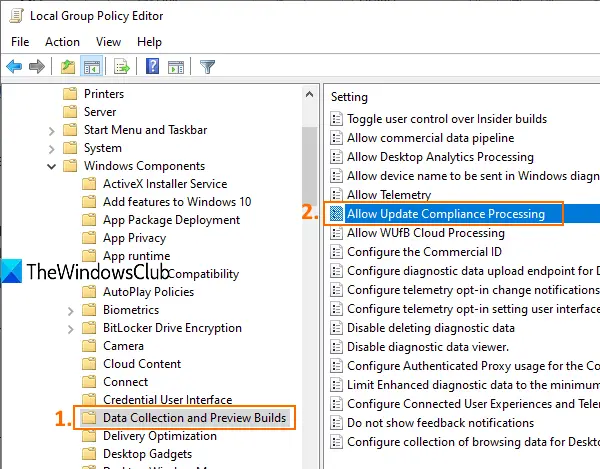Click the Forward arrow toolbar icon

tap(37, 67)
